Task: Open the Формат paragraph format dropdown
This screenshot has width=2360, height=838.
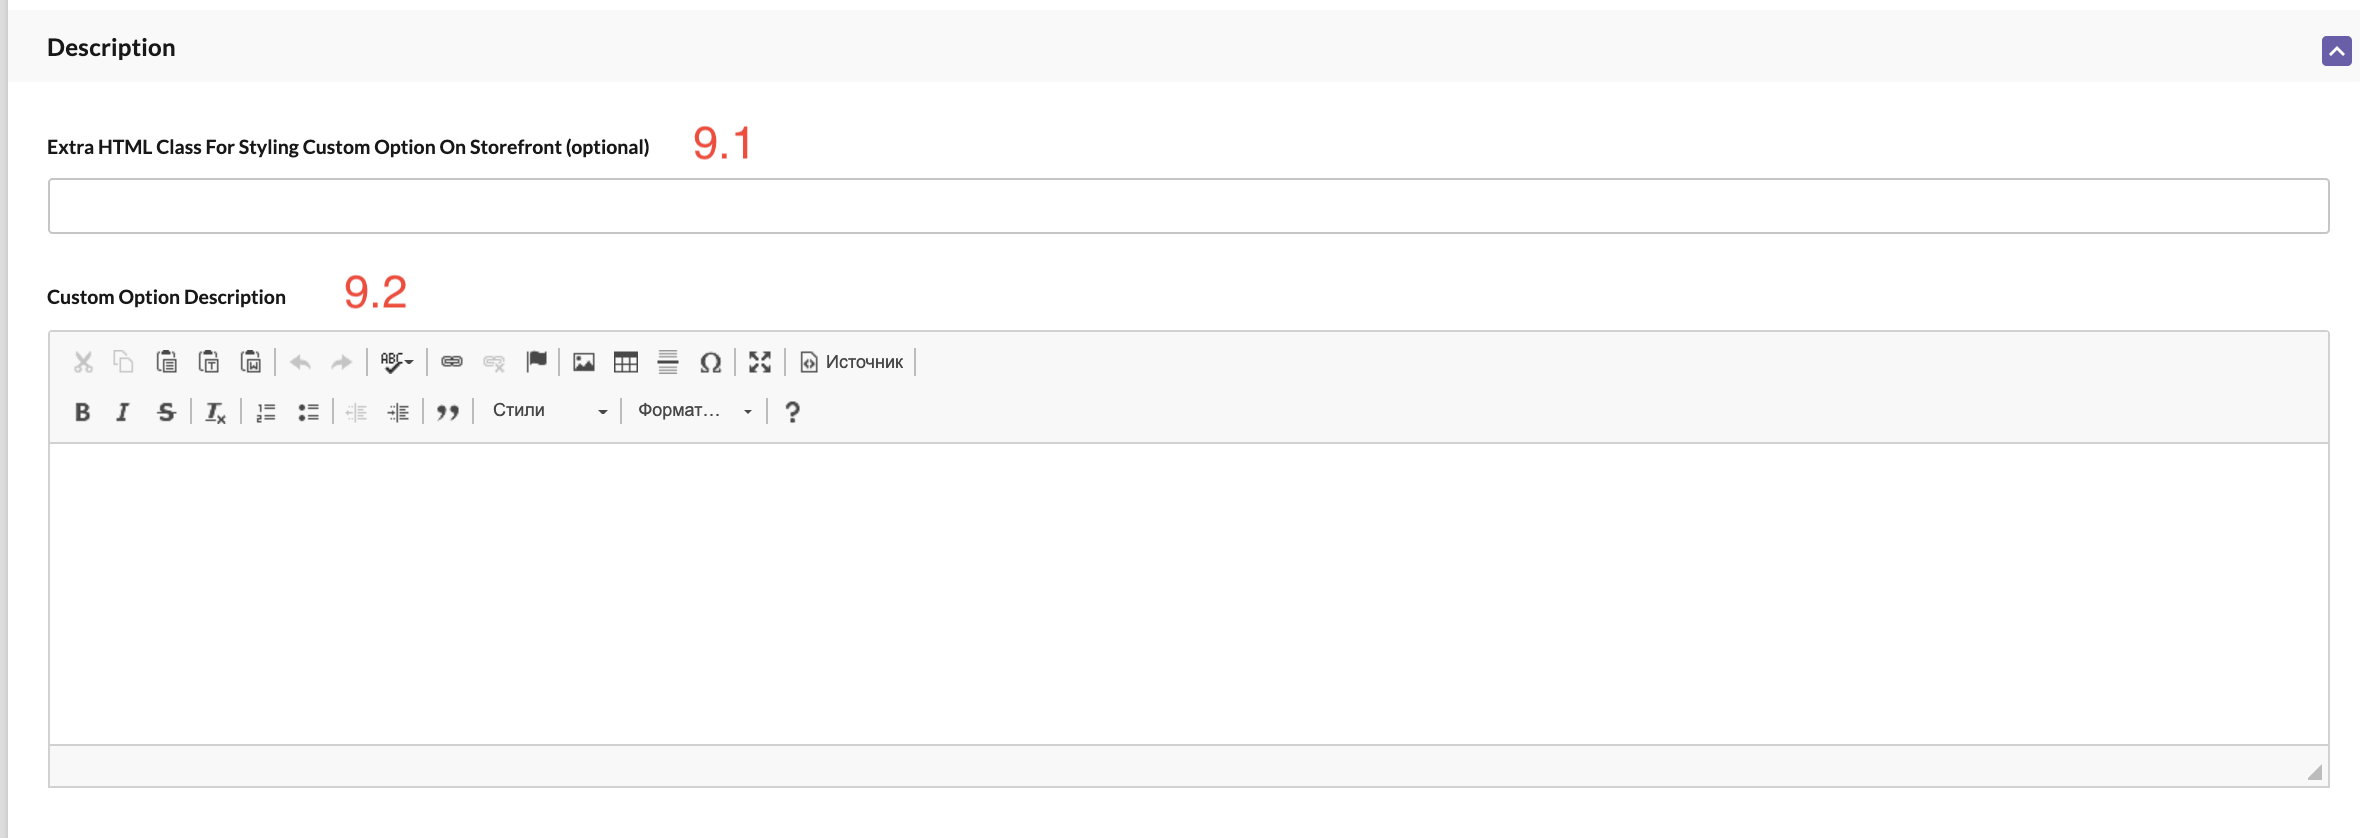Action: click(695, 411)
